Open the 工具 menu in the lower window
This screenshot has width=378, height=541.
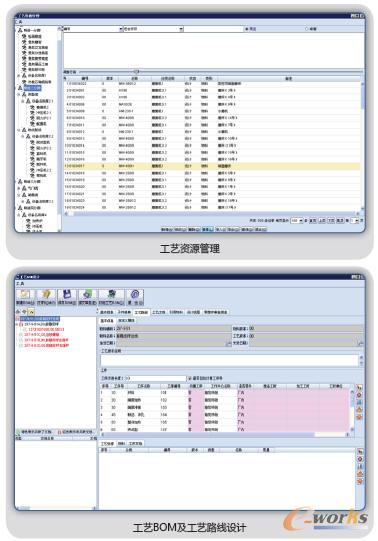pos(20,284)
